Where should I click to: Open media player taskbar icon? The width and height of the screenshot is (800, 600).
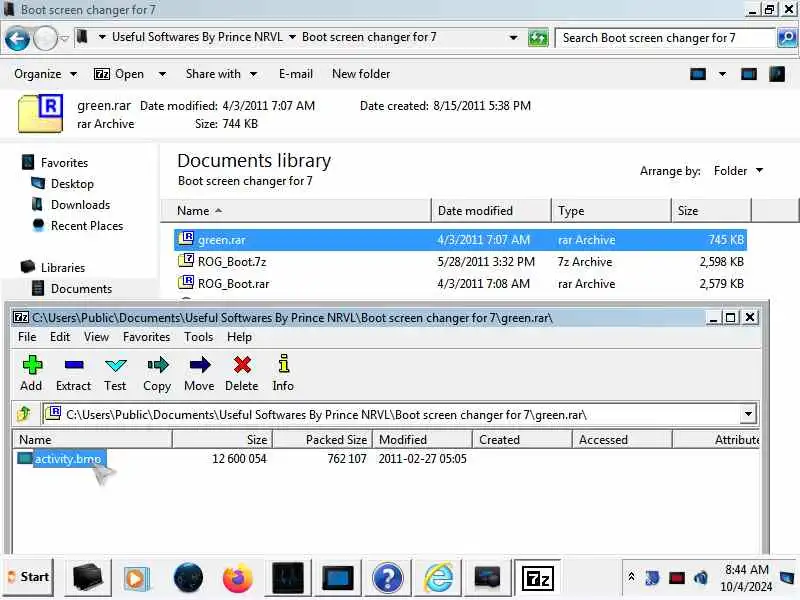(137, 578)
